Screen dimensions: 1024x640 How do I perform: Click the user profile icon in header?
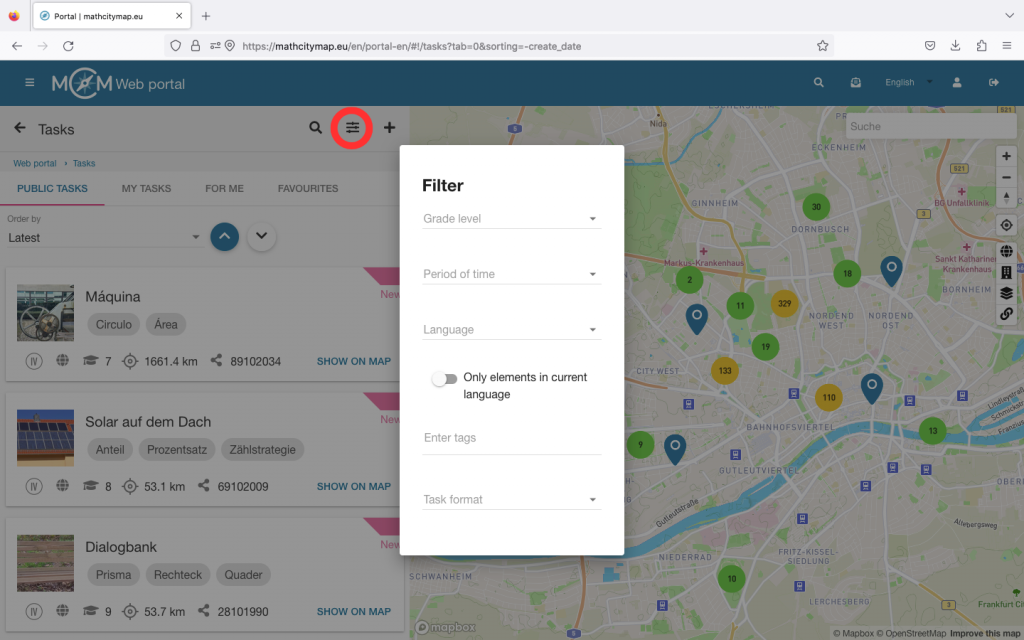(957, 83)
